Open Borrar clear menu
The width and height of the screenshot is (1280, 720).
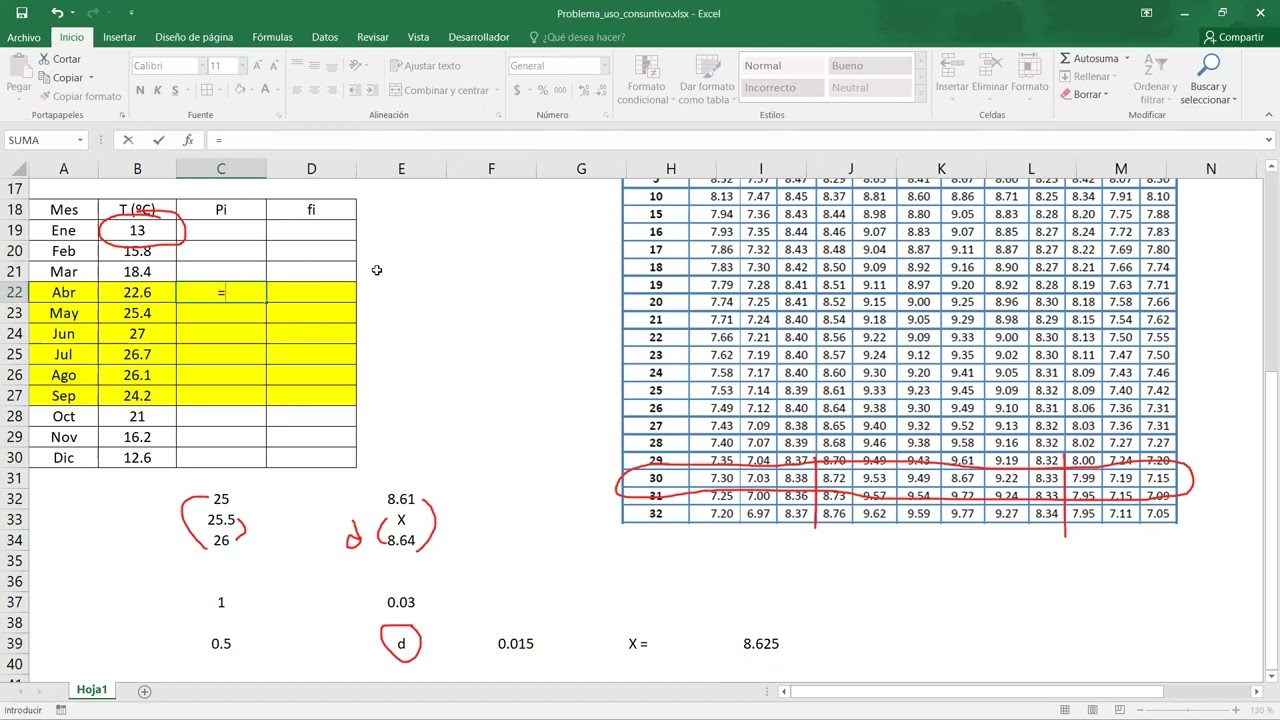pos(1084,95)
